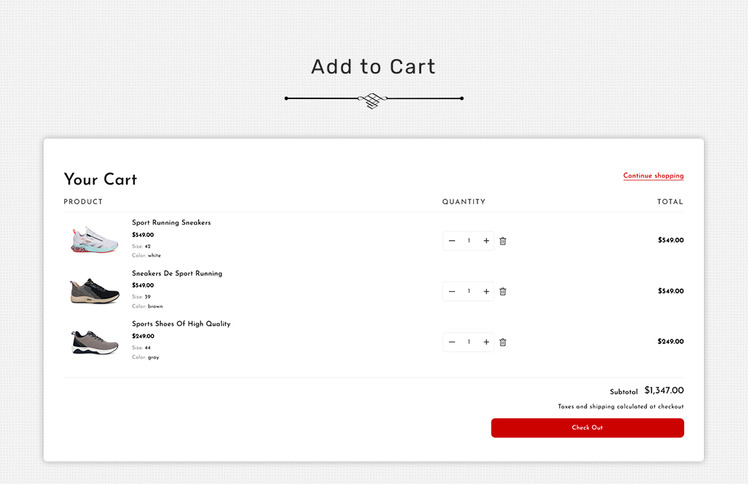
Task: Click the QUANTITY column header
Action: coord(464,202)
